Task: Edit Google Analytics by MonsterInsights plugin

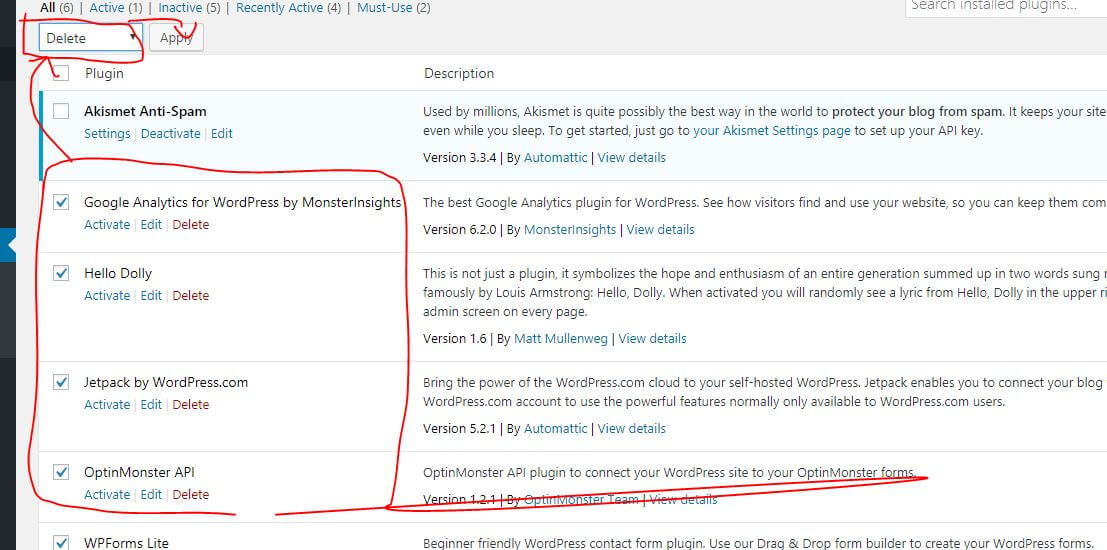Action: coord(151,225)
